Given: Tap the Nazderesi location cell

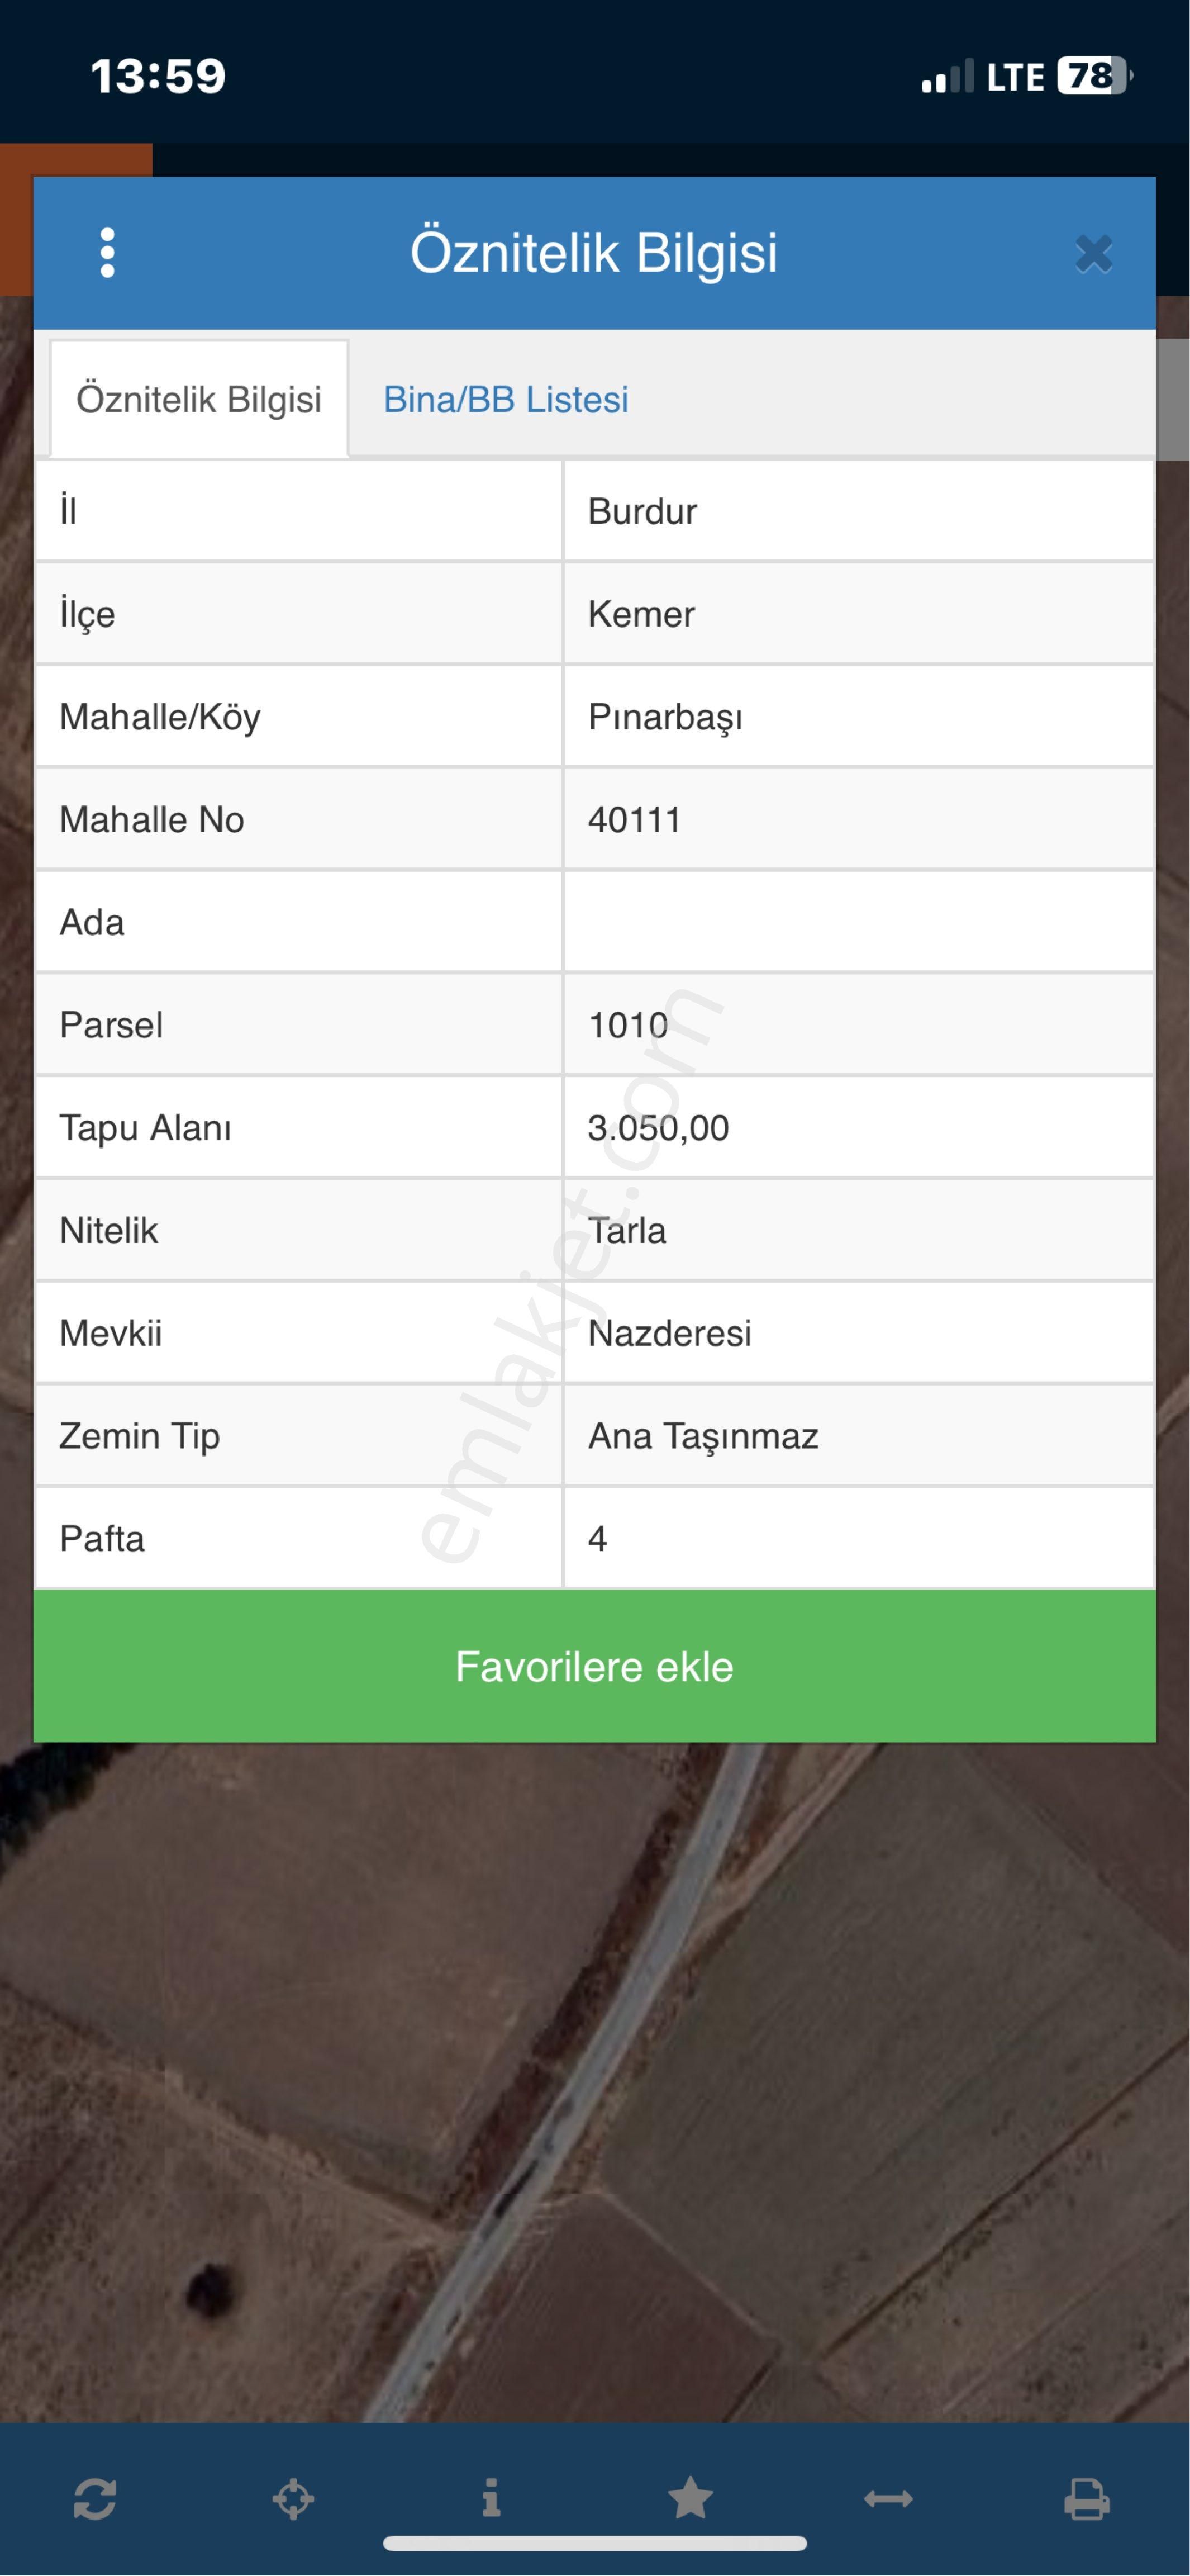Looking at the screenshot, I should click(859, 1333).
